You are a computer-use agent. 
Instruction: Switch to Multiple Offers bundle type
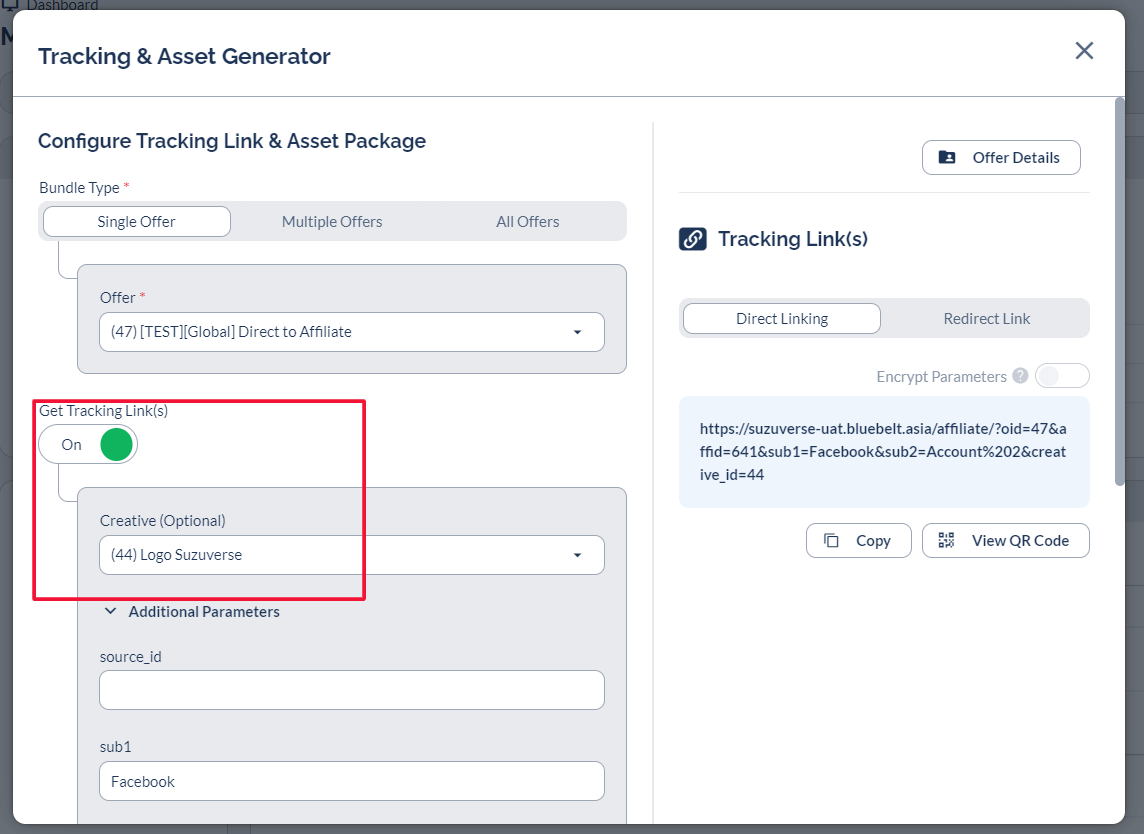point(332,222)
